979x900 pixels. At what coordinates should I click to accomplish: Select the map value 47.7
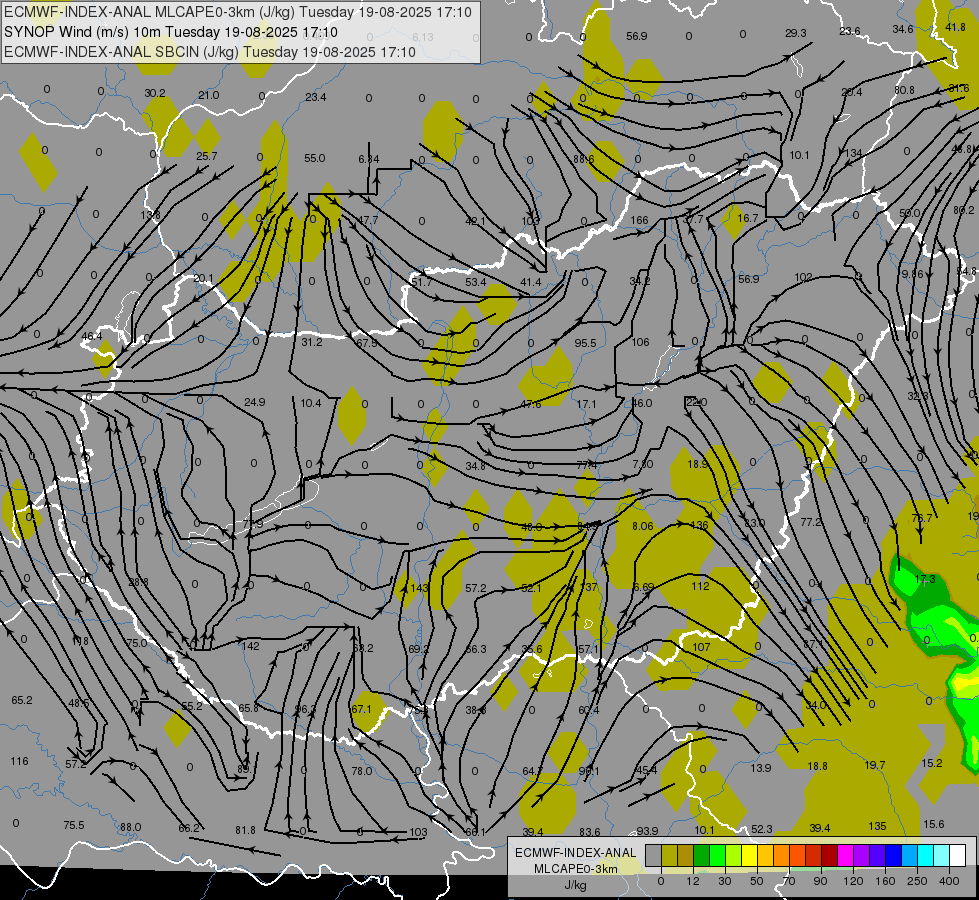(x=368, y=220)
